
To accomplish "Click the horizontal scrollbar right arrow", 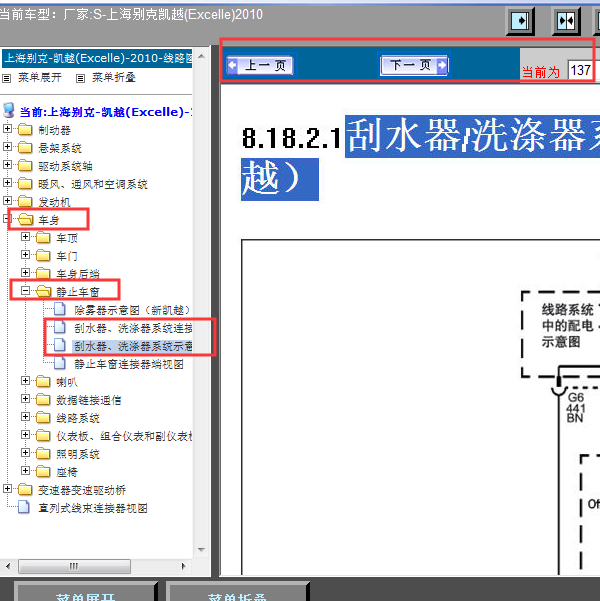I will click(183, 566).
